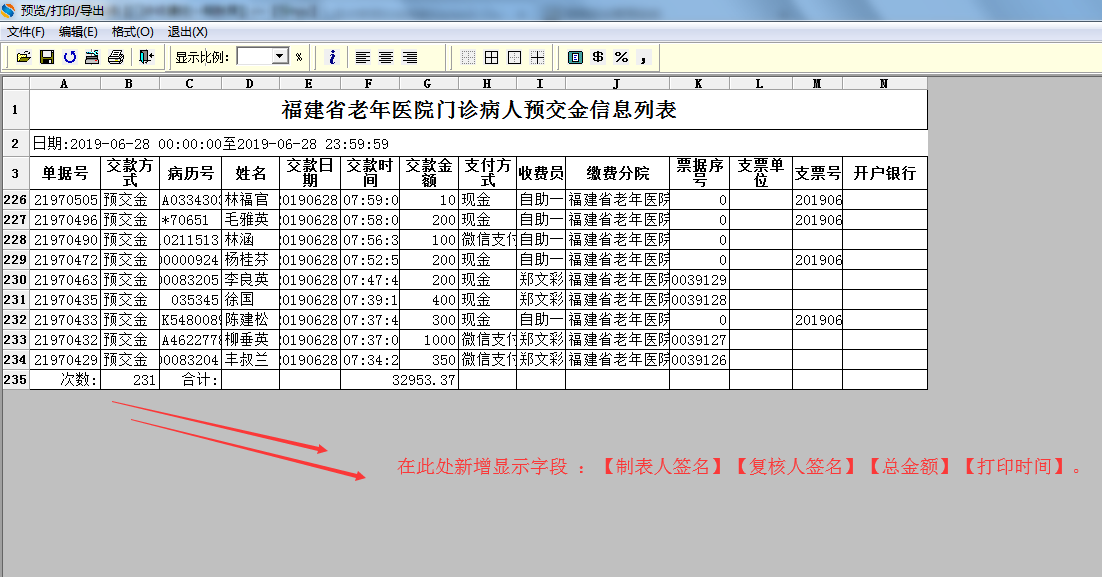
Task: Click the inside-border cross icon
Action: coord(538,58)
